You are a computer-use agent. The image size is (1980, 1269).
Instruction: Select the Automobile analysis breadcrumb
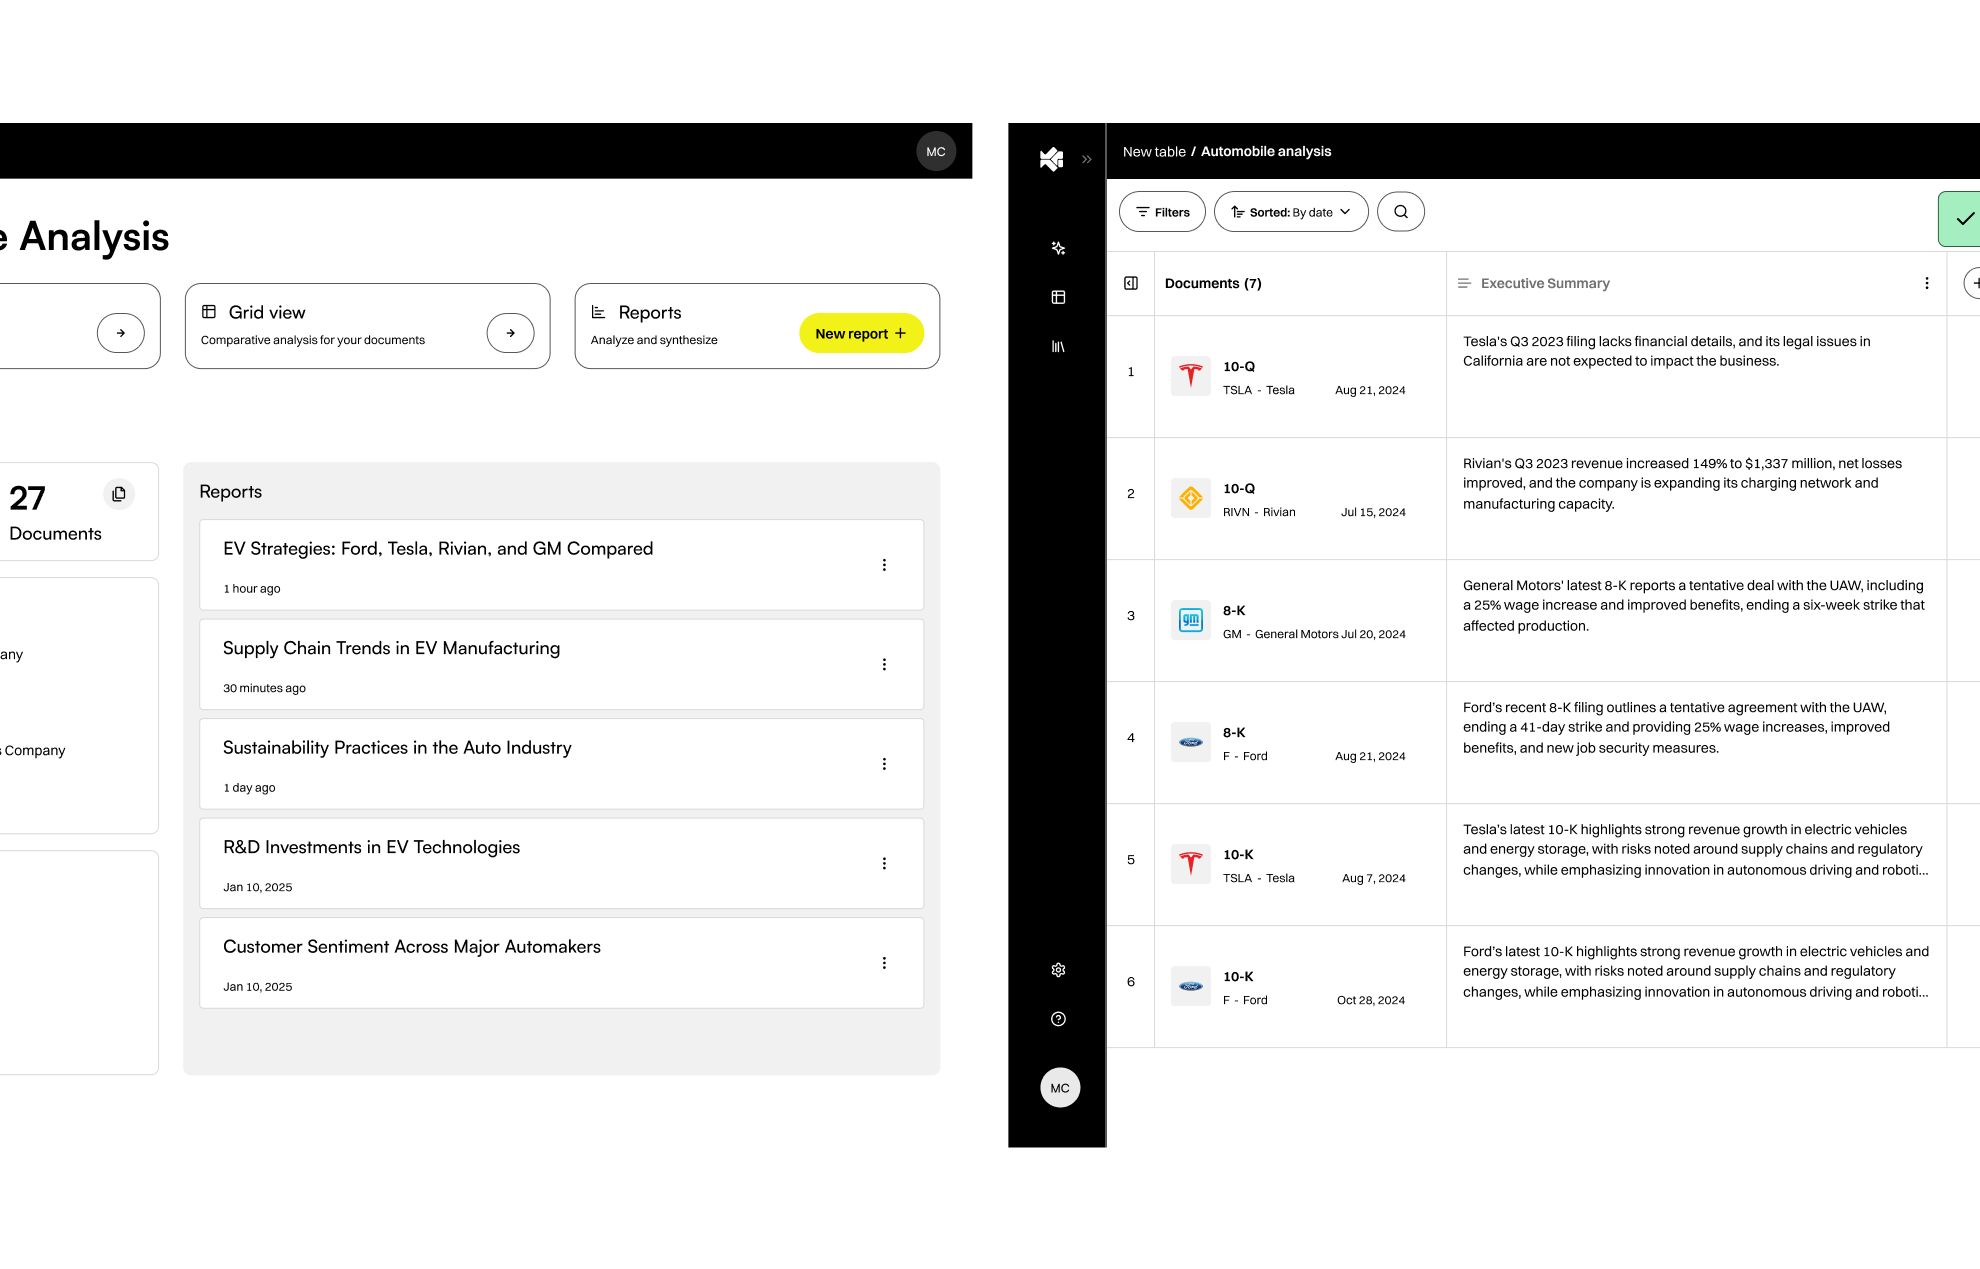(1265, 151)
